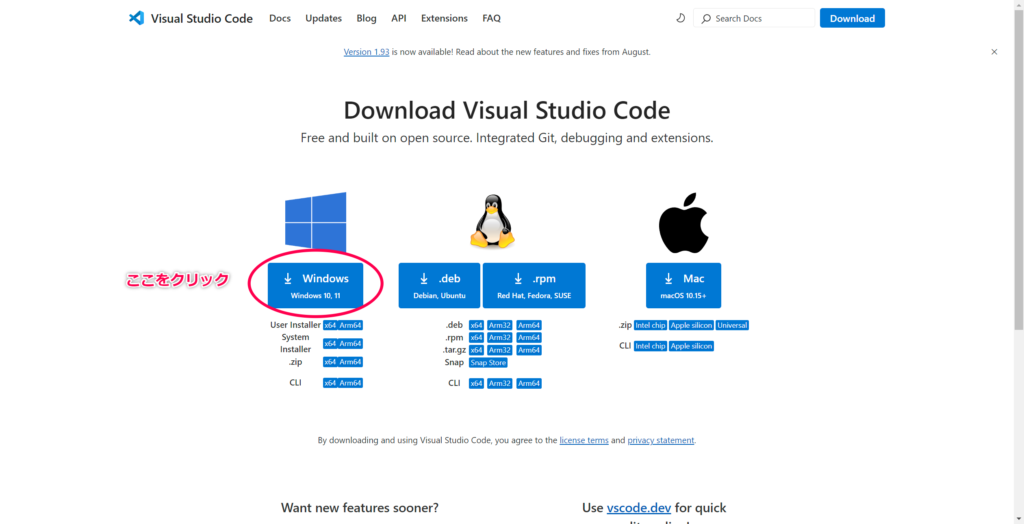
Task: Download the .rpm package for Red Hat
Action: tap(534, 286)
